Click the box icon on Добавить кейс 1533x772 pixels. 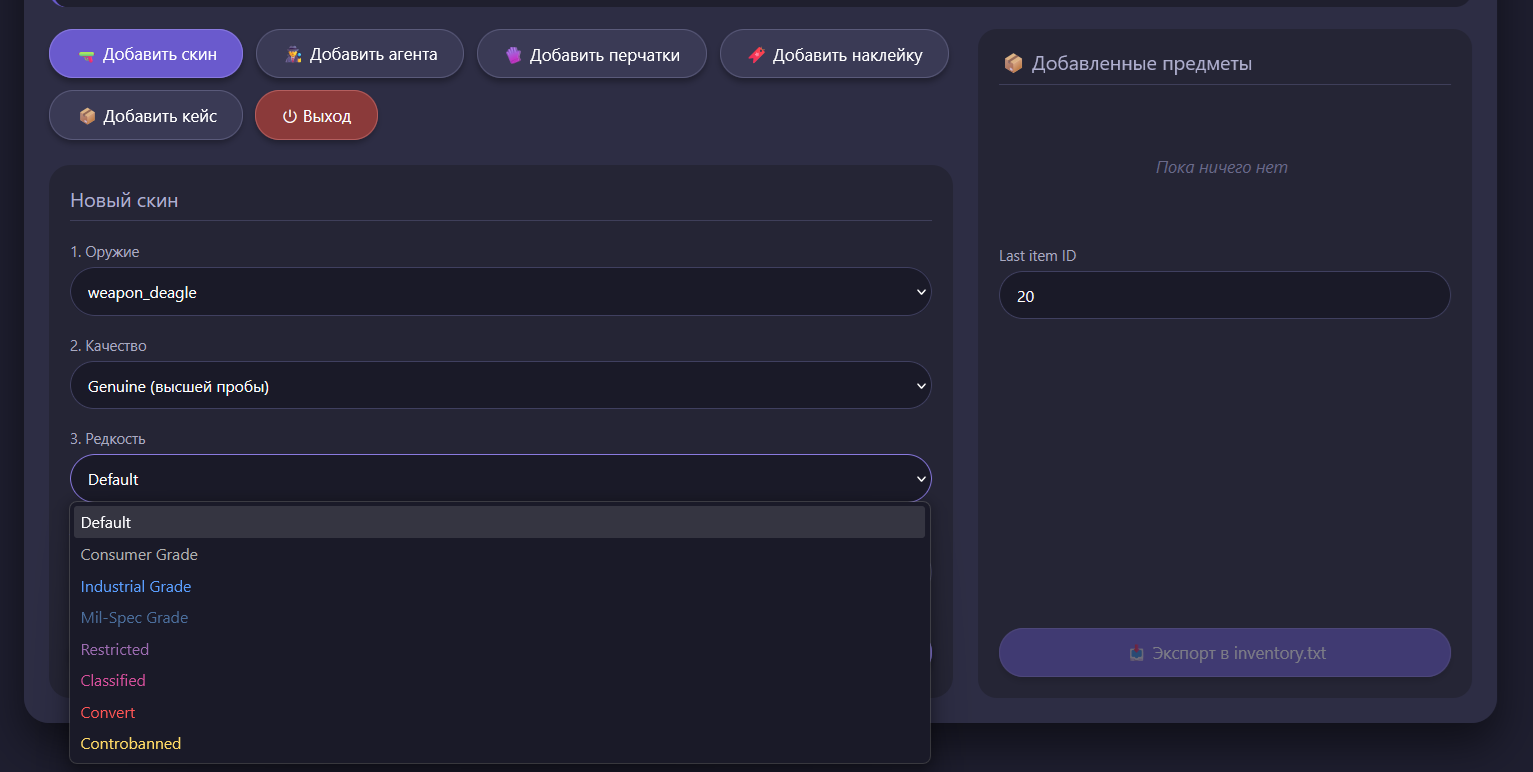(x=87, y=116)
